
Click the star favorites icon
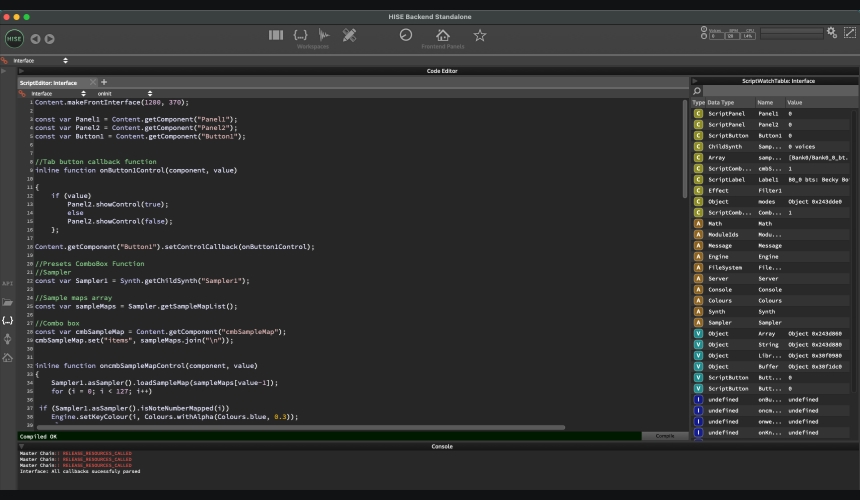click(x=480, y=35)
